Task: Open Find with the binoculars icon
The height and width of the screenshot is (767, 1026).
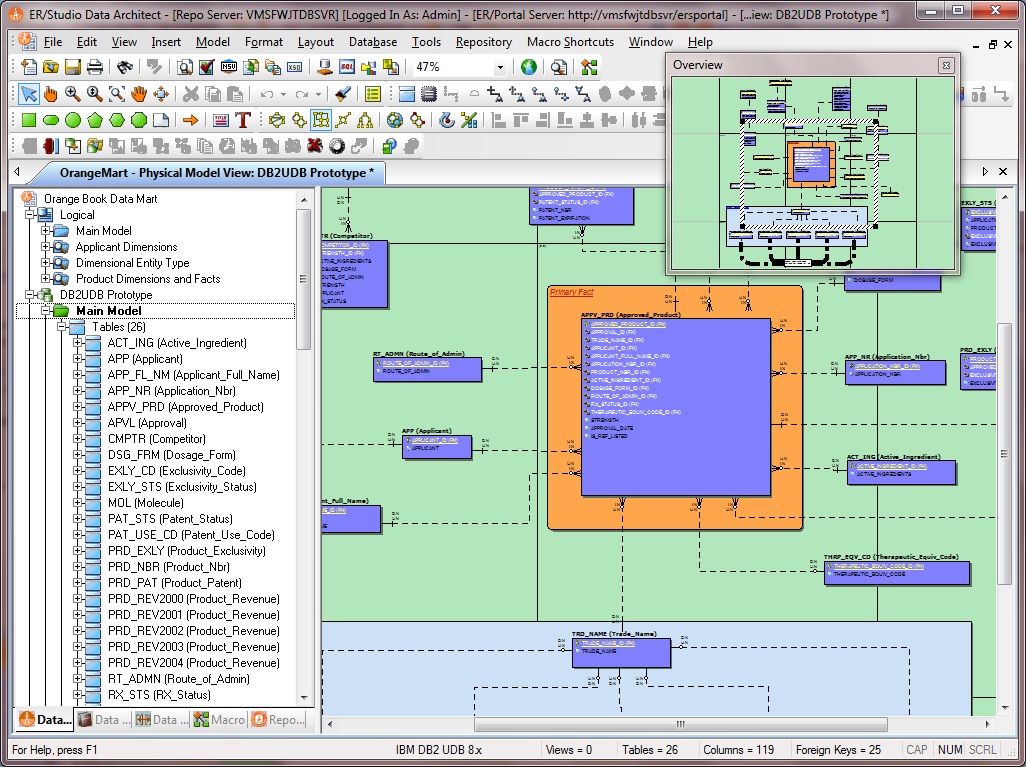Action: (125, 67)
